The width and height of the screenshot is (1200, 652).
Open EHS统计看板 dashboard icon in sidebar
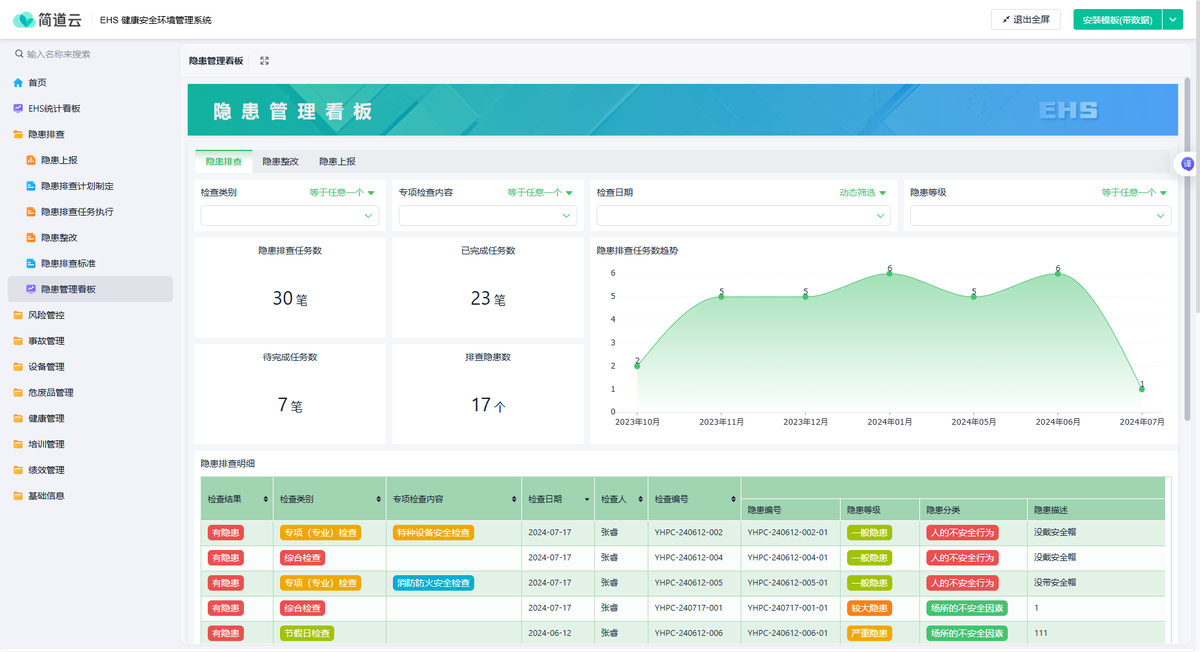click(18, 109)
